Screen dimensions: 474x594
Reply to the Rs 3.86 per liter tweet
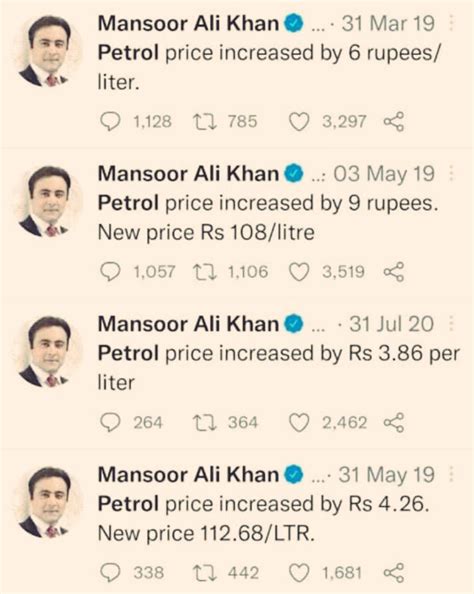point(110,423)
